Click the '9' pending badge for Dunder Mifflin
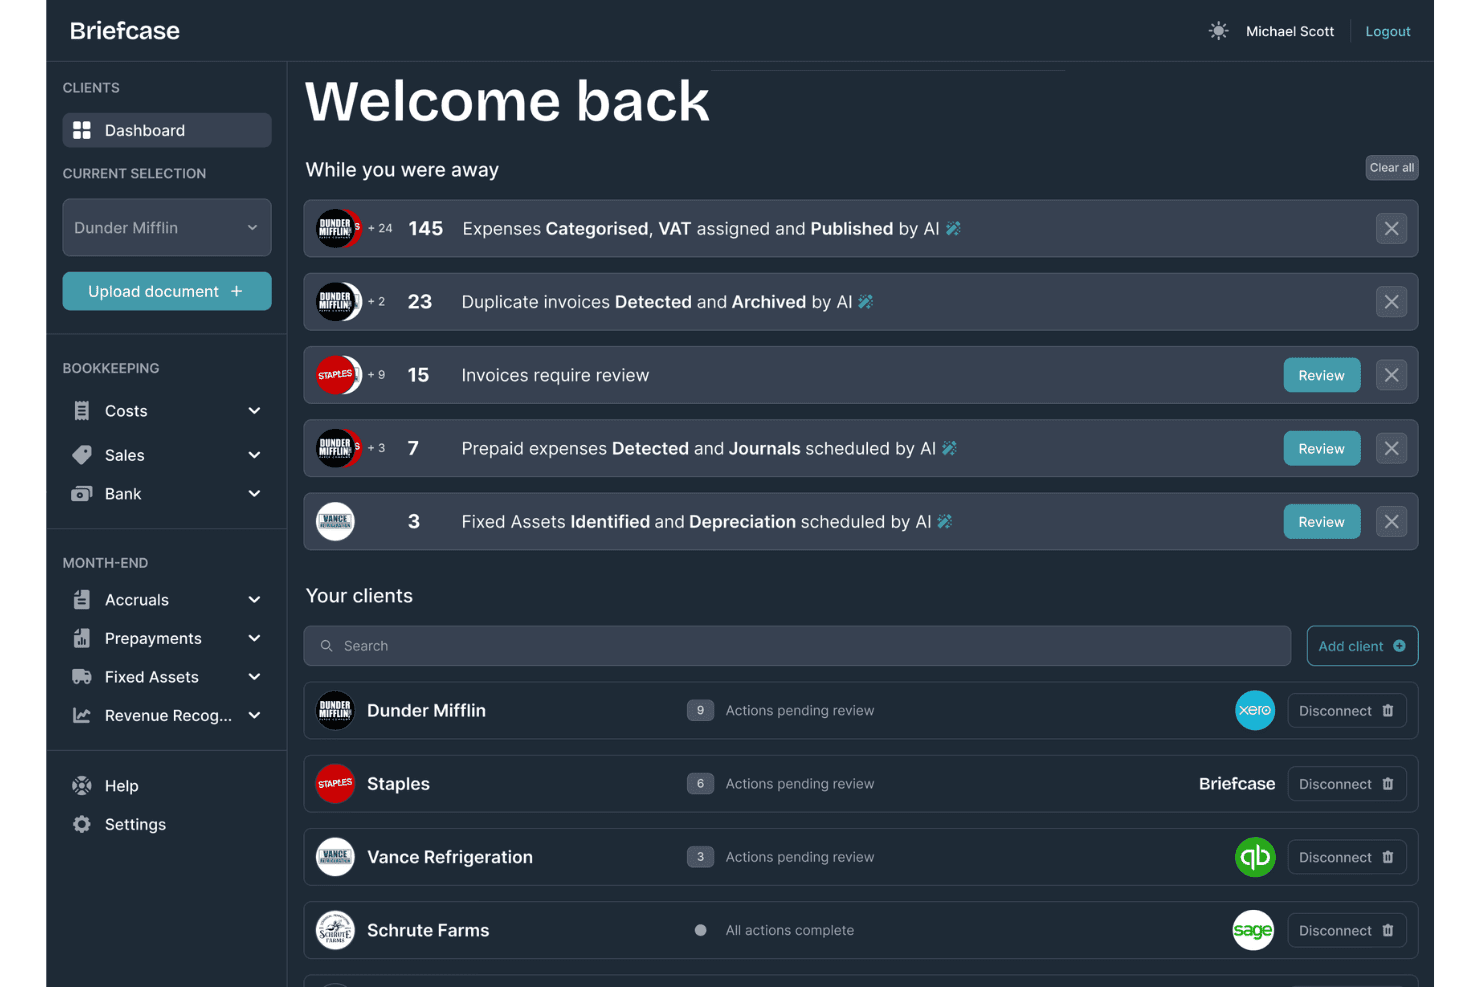The width and height of the screenshot is (1480, 987). [x=700, y=711]
